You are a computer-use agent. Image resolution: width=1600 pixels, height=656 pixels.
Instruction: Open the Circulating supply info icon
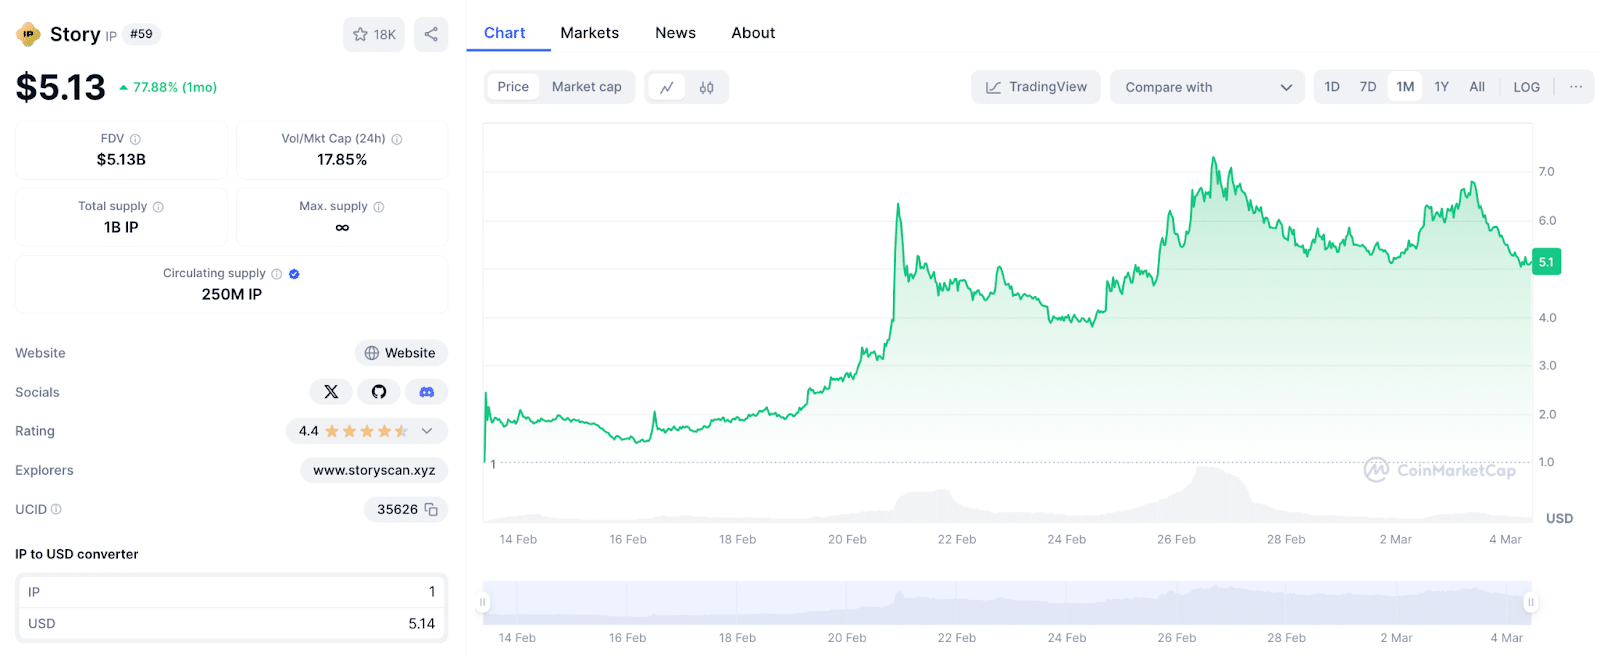point(277,274)
